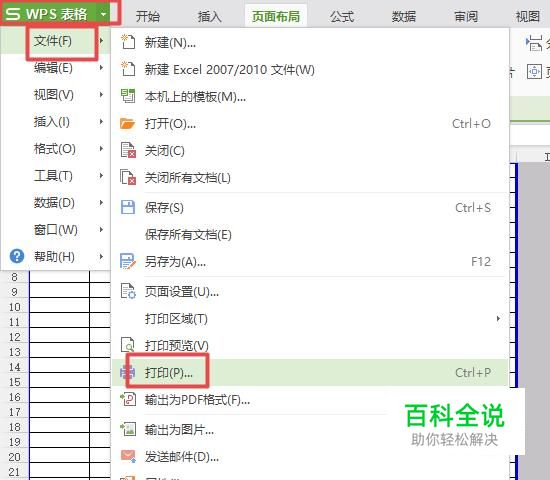
Task: Open the 帮助(H) menu item
Action: click(55, 256)
